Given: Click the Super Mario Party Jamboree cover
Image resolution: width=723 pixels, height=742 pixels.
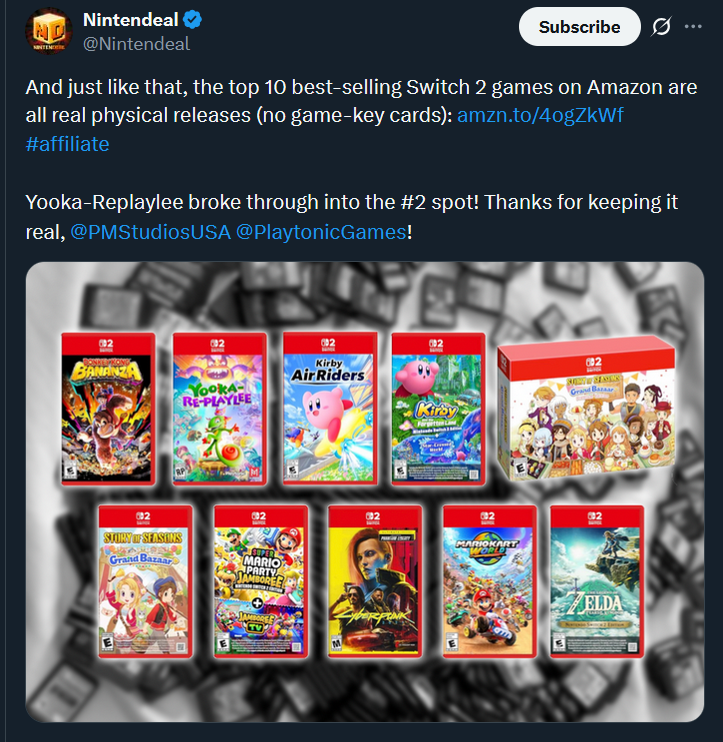Looking at the screenshot, I should point(261,582).
